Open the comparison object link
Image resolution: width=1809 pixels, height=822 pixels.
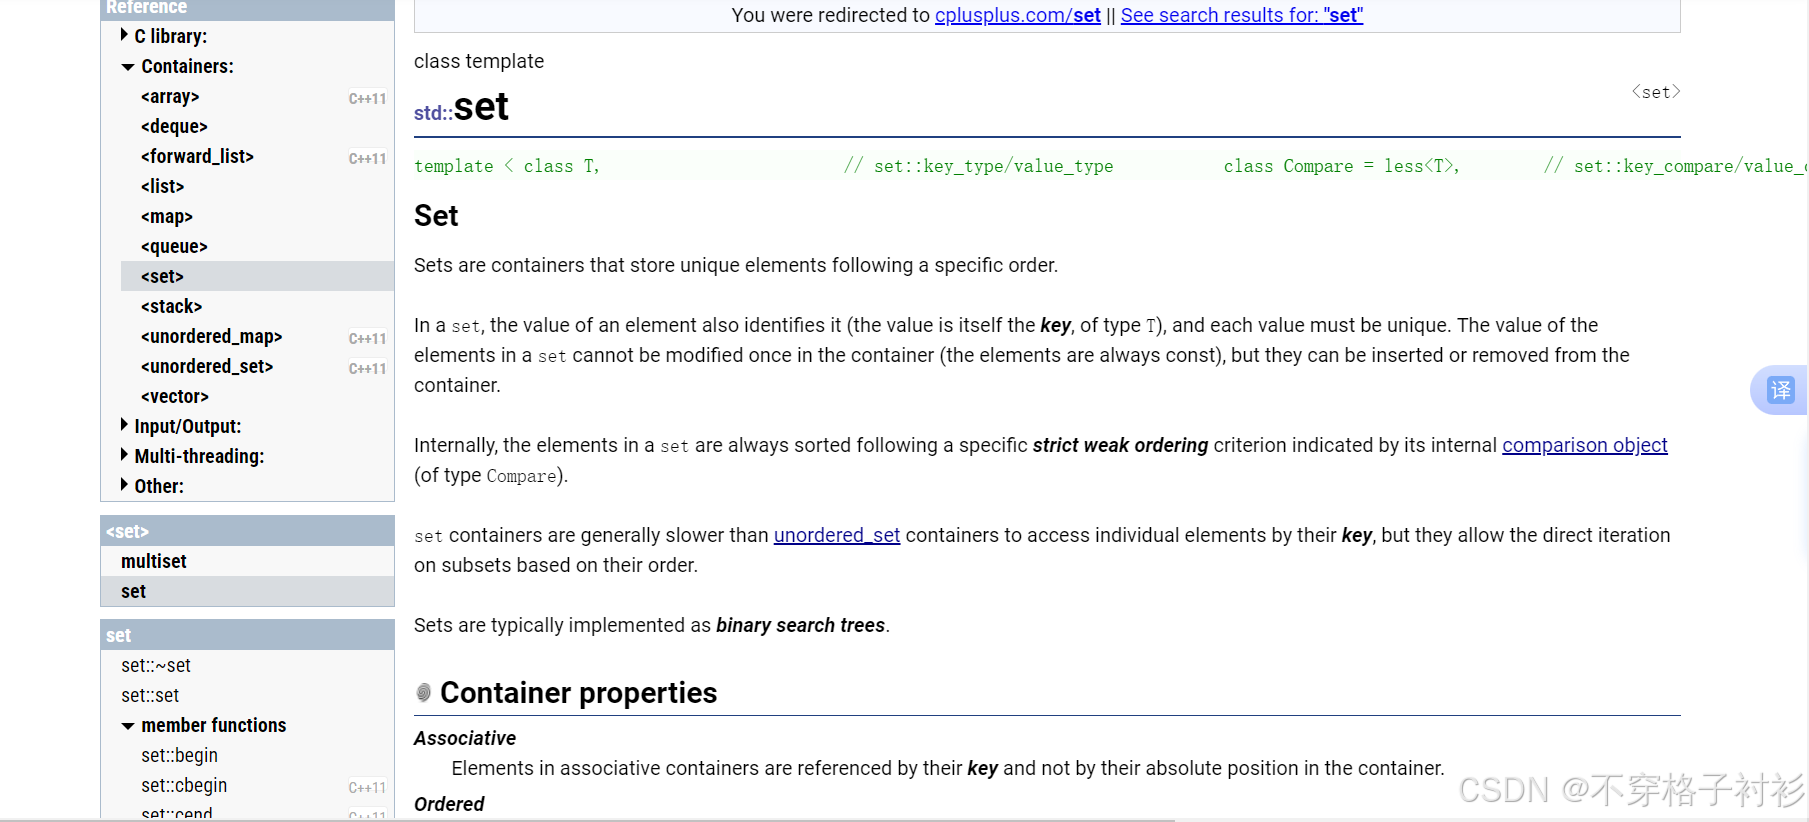pos(1584,445)
